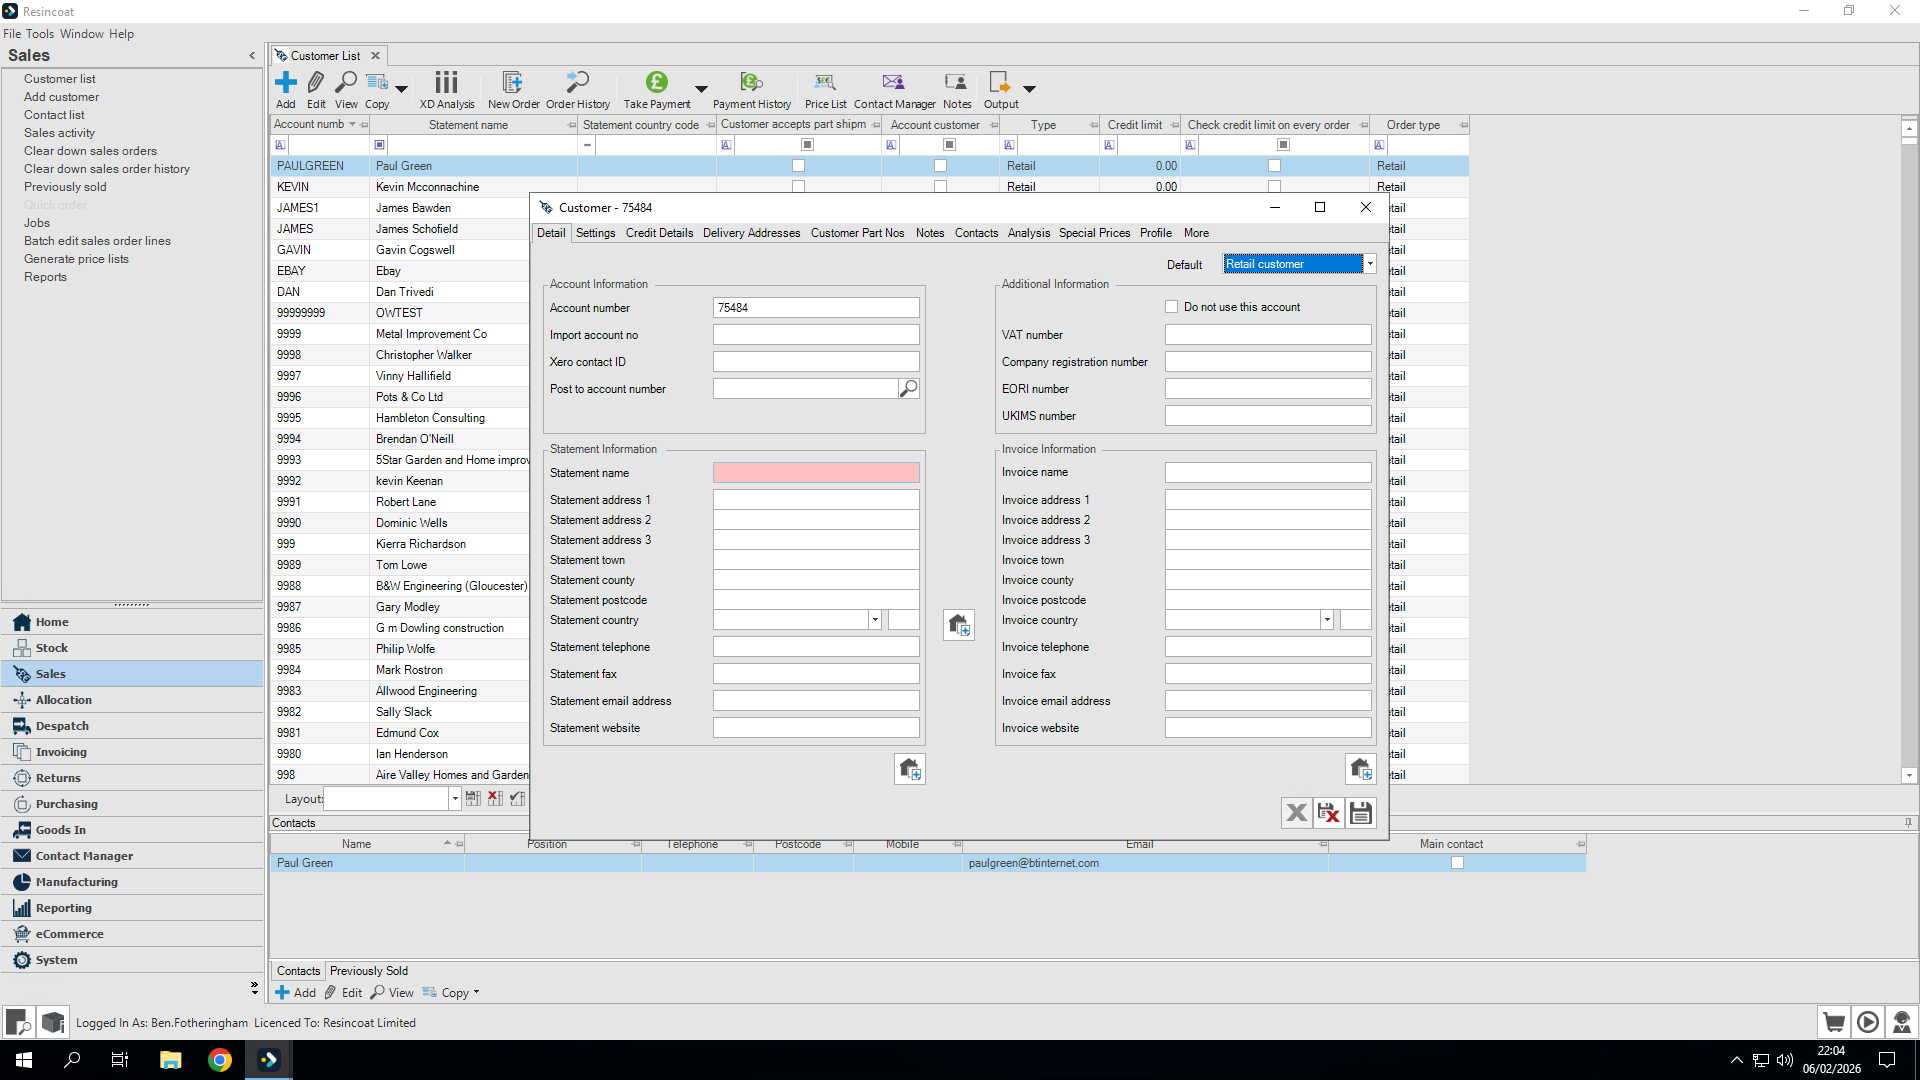Click the save disk icon in customer dialog

coord(1360,813)
